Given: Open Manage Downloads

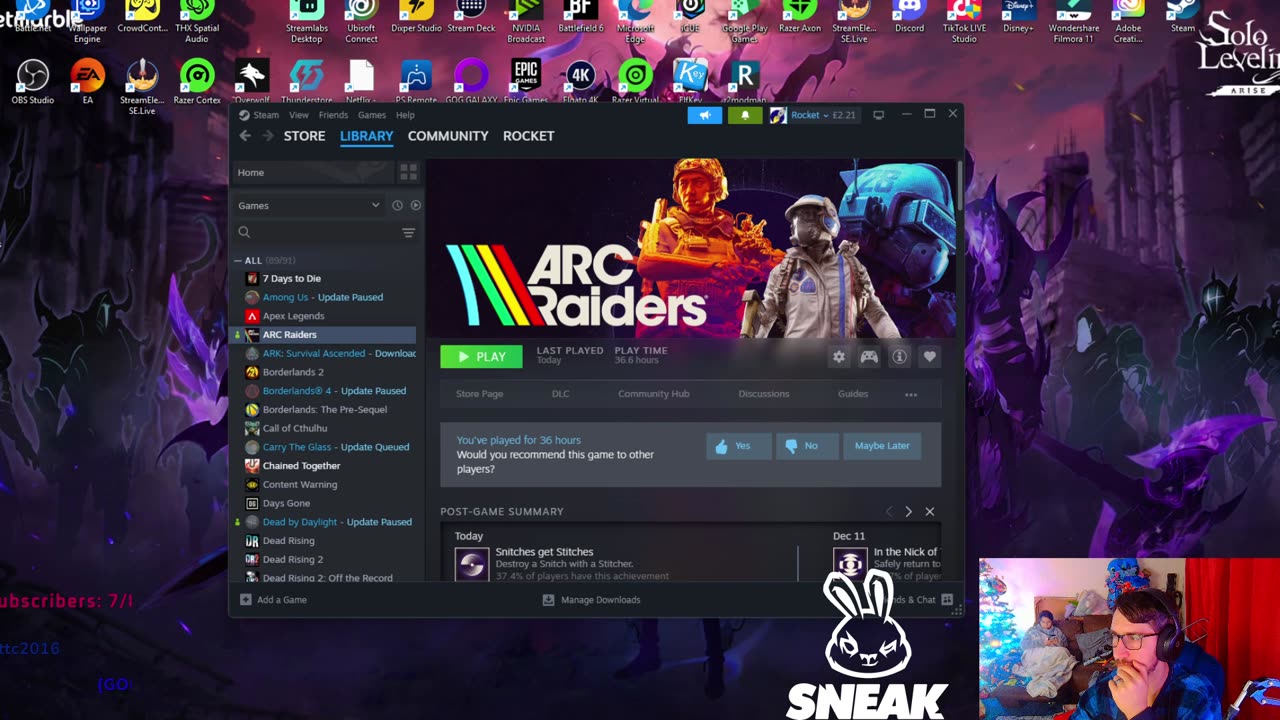Looking at the screenshot, I should tap(591, 600).
